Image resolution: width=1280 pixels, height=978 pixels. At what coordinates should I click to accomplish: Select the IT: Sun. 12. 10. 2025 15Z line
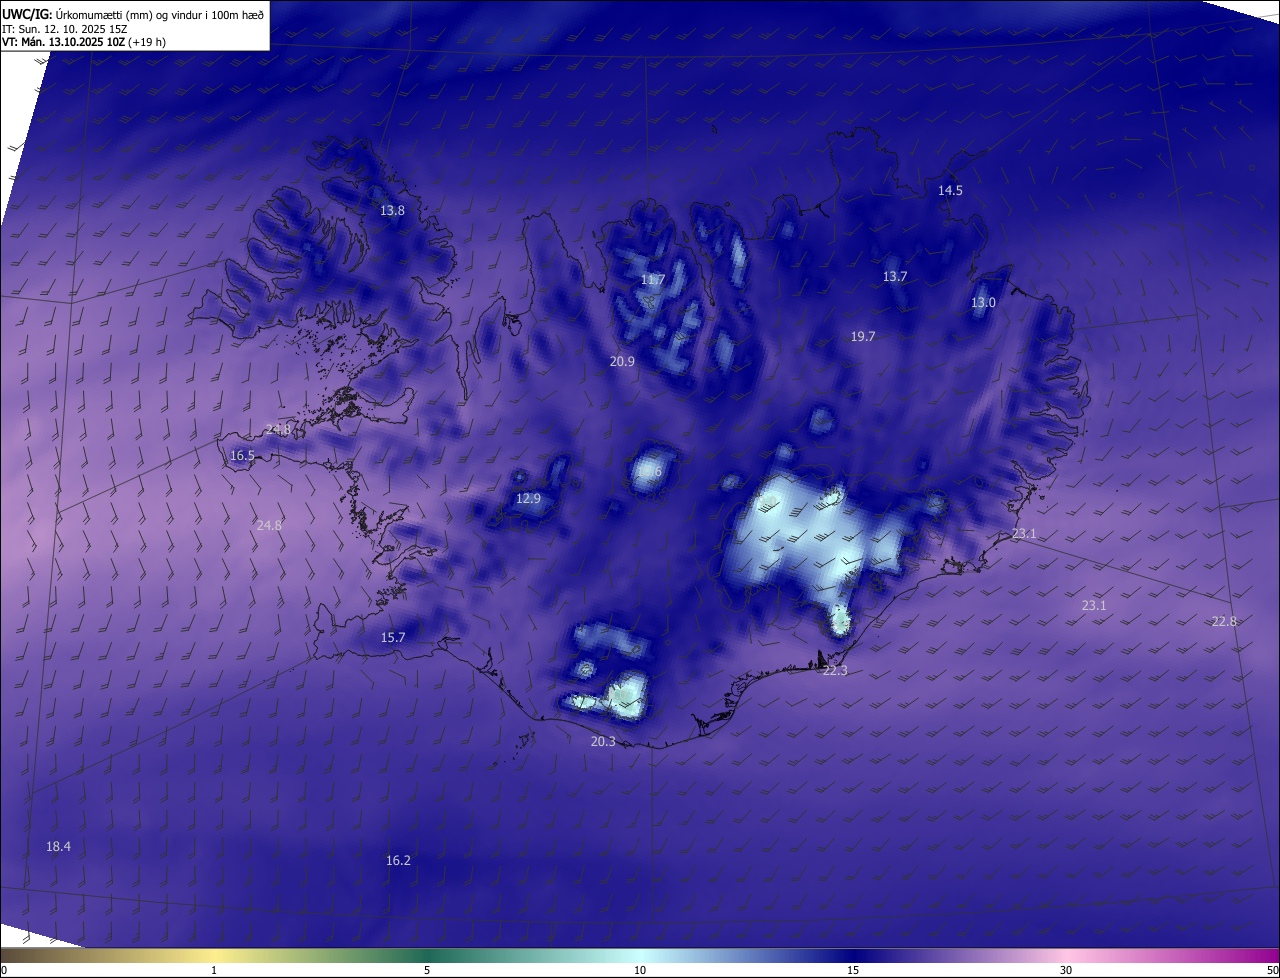click(65, 29)
